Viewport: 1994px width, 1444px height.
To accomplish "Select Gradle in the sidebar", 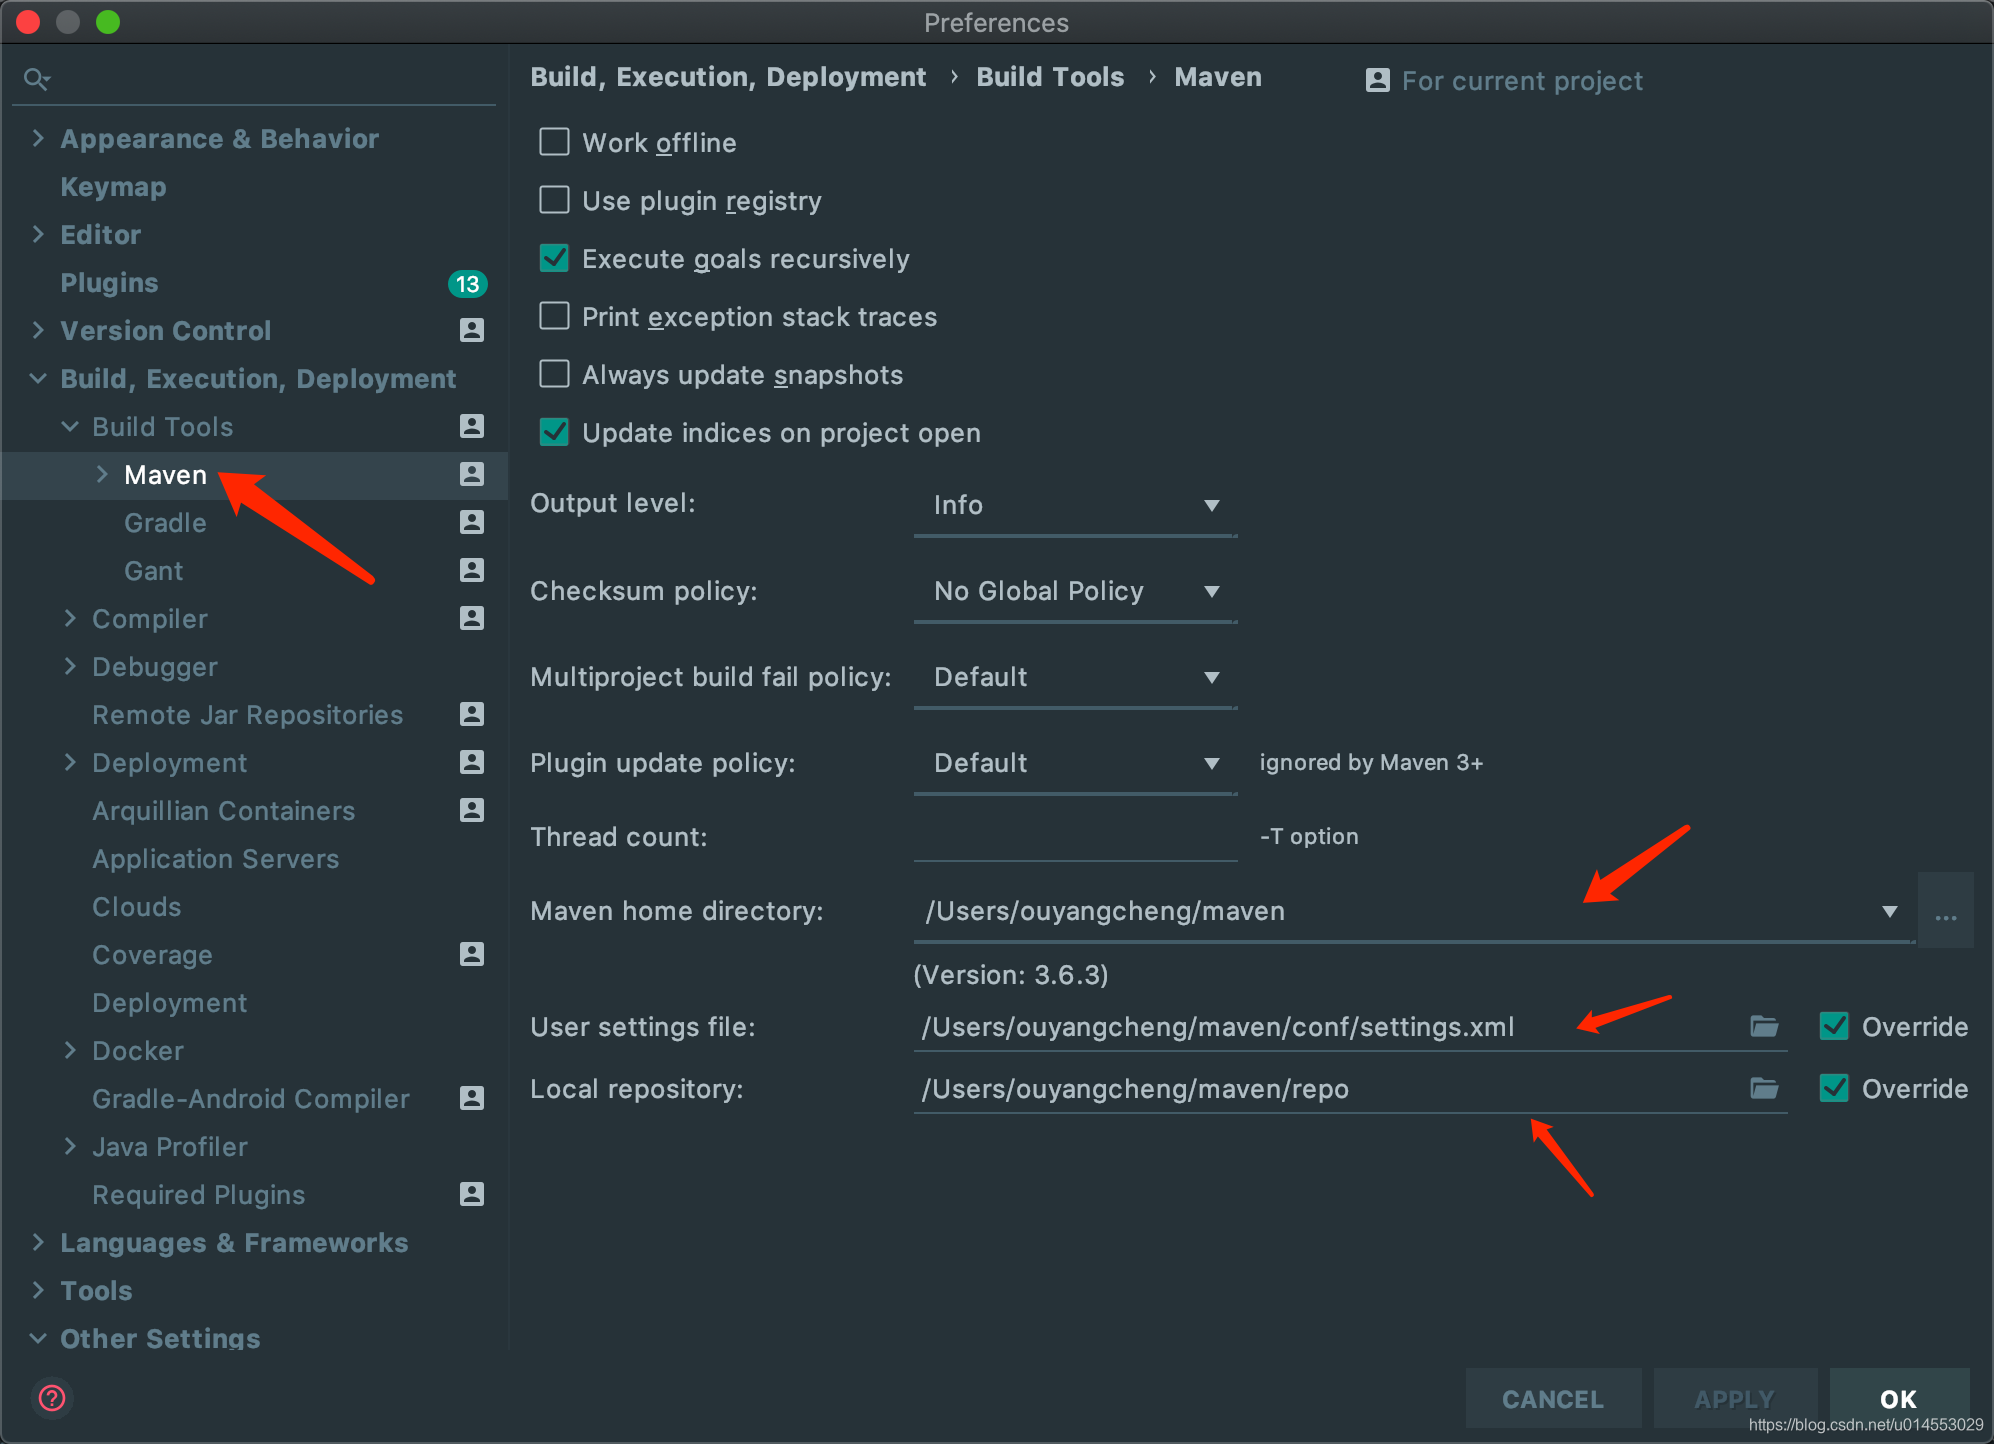I will [x=164, y=522].
